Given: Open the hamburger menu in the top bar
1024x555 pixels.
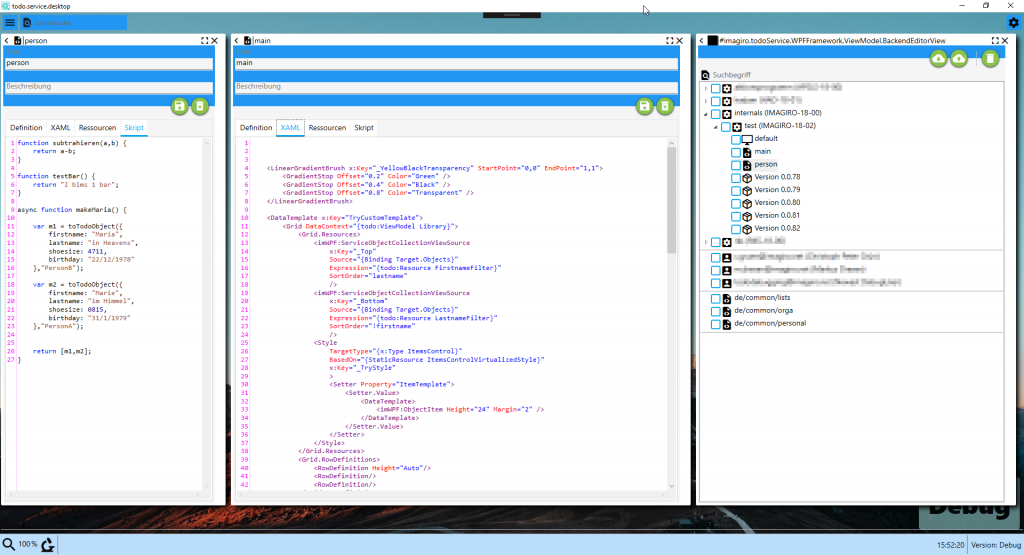Looking at the screenshot, I should pyautogui.click(x=10, y=23).
